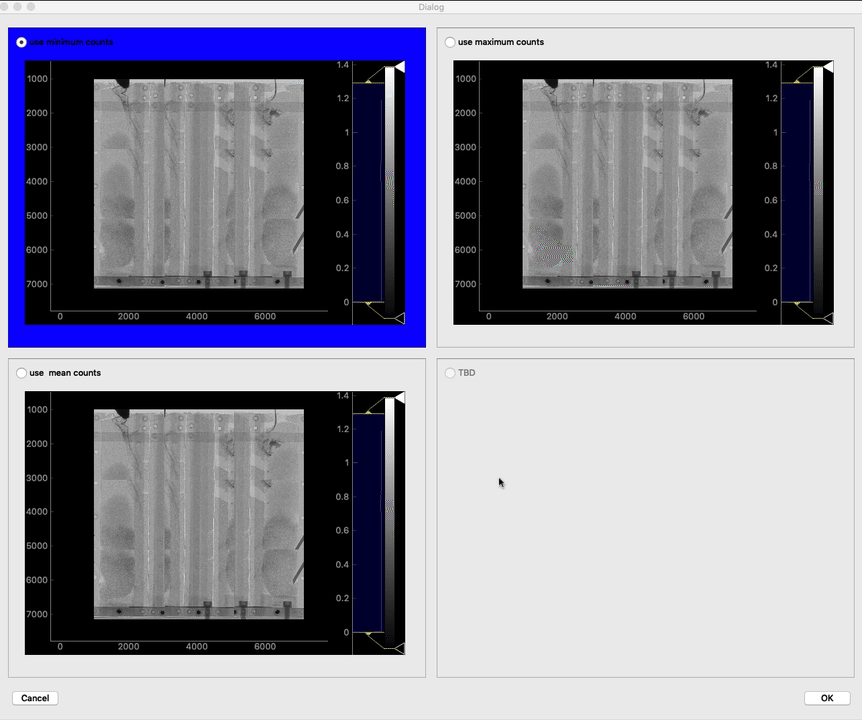Click the minimum counts radiograph image
The height and width of the screenshot is (720, 862).
(198, 183)
